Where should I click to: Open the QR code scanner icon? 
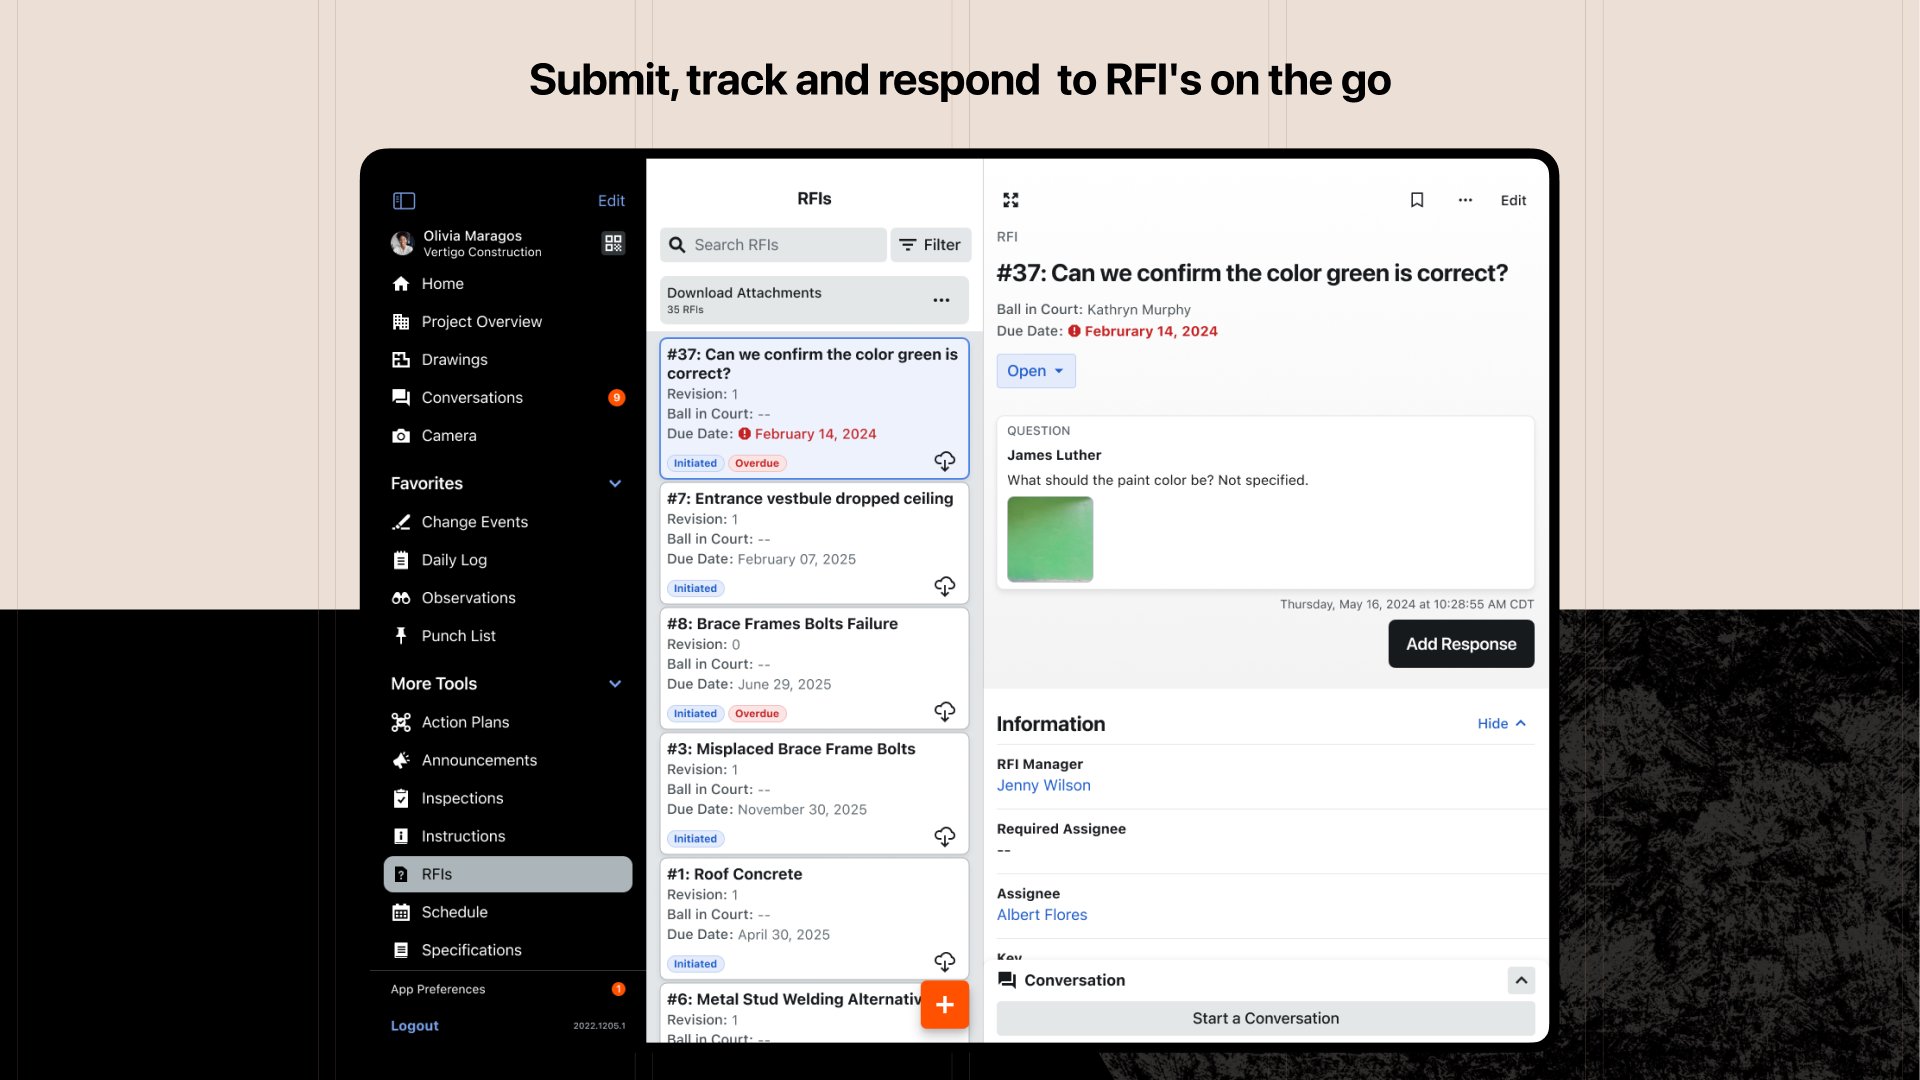point(613,243)
